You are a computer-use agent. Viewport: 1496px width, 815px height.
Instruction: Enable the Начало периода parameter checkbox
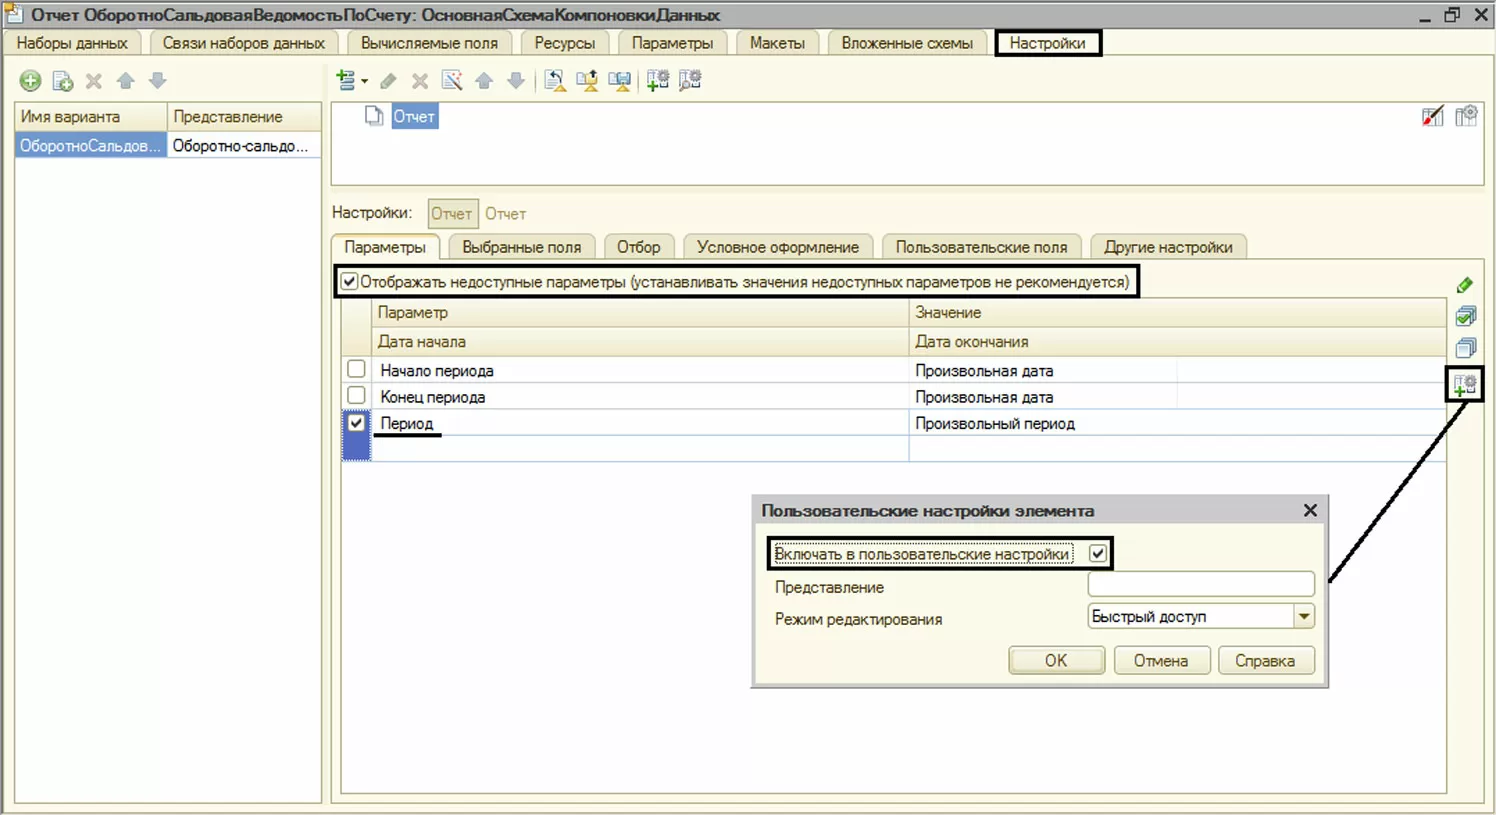(356, 369)
